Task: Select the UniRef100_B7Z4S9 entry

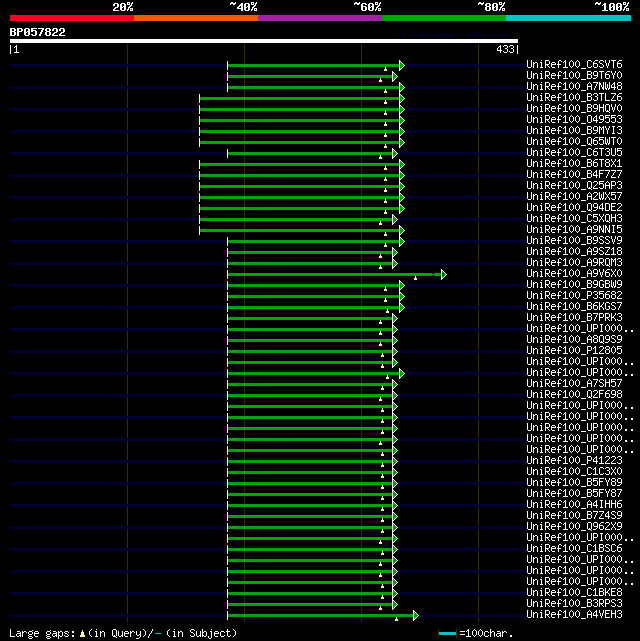Action: pyautogui.click(x=574, y=516)
